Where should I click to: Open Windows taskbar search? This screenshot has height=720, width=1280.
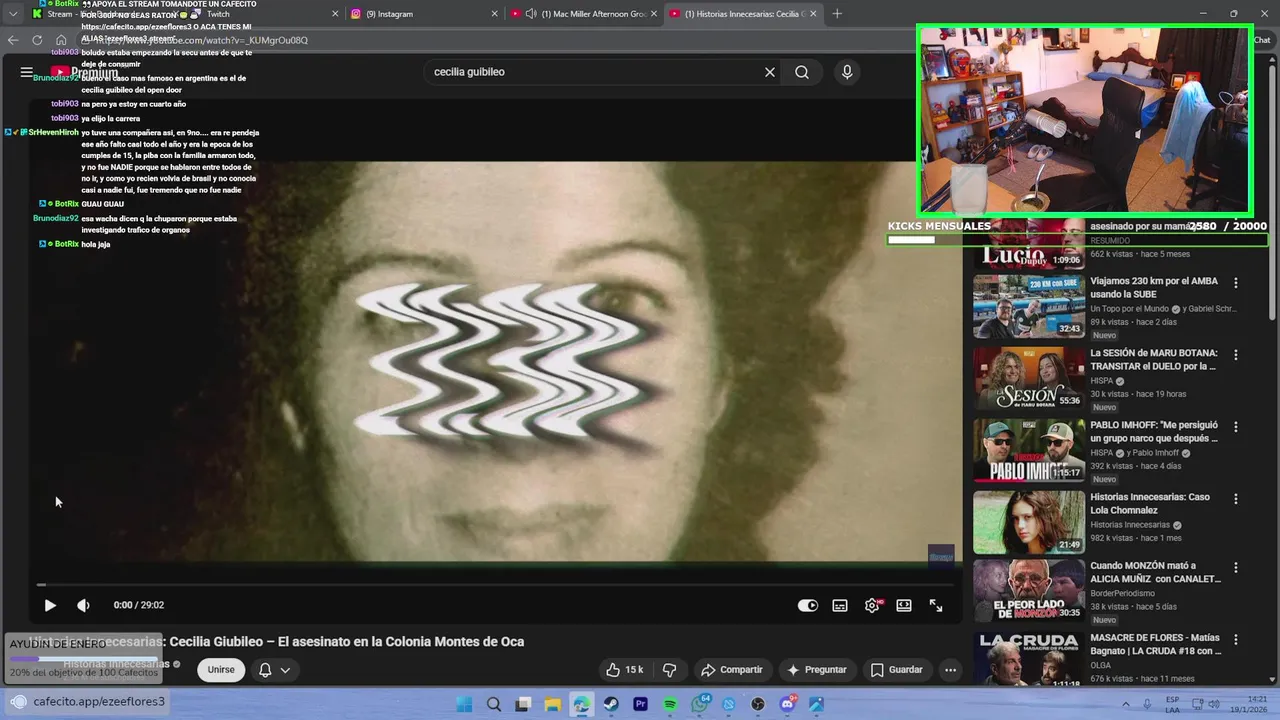click(x=494, y=704)
